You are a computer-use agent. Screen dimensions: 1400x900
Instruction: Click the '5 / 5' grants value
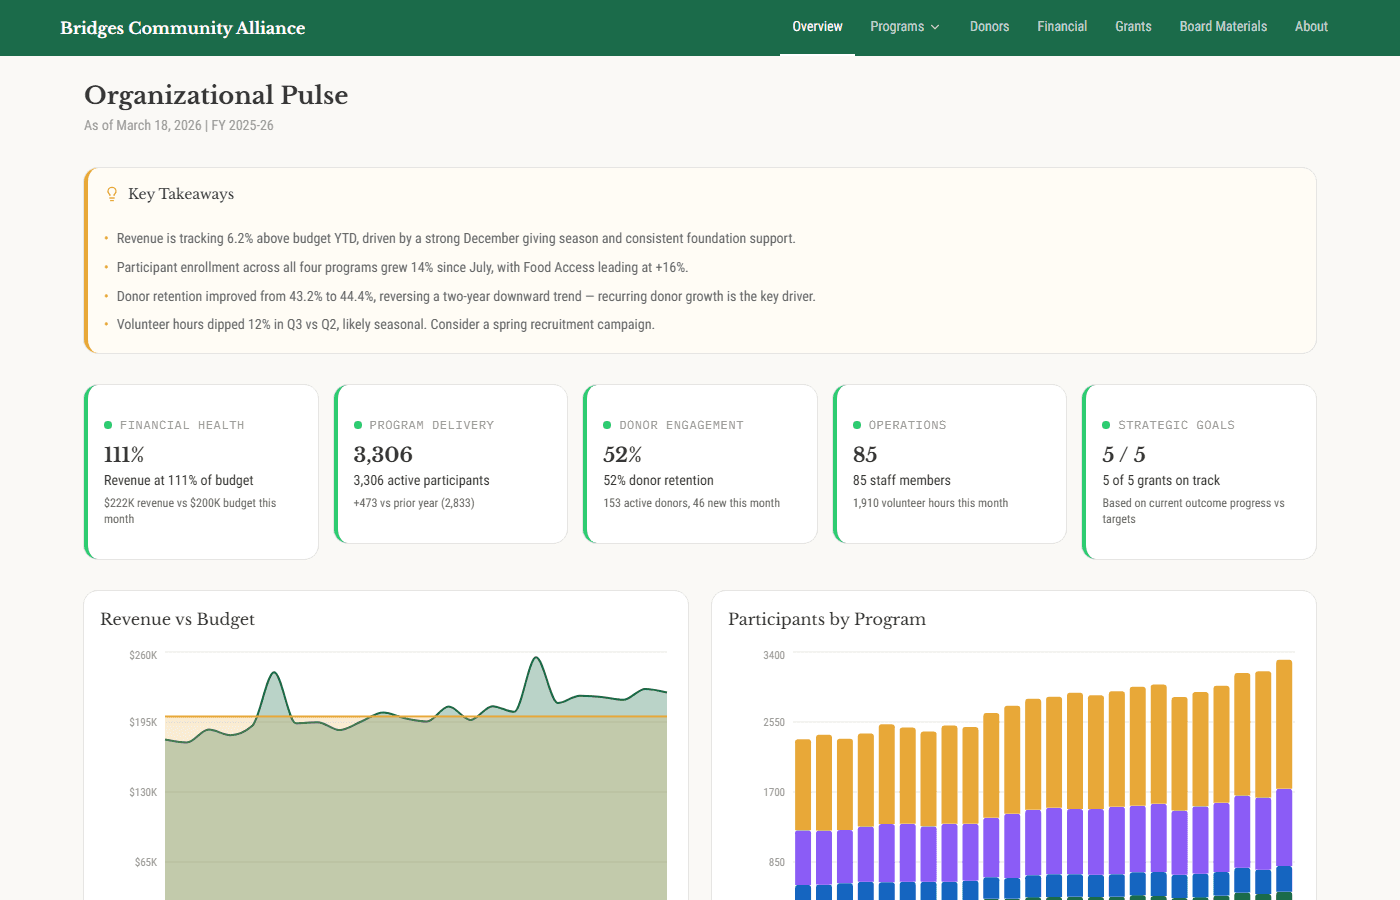pos(1124,454)
